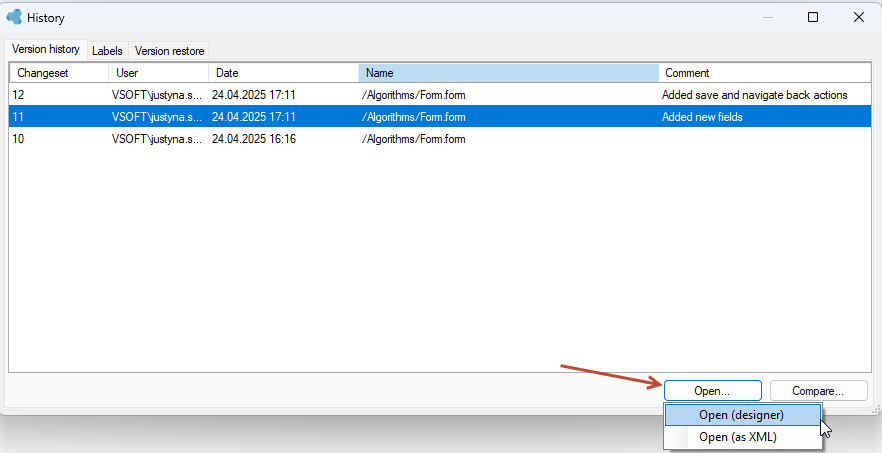Click the Compare... button

[818, 391]
